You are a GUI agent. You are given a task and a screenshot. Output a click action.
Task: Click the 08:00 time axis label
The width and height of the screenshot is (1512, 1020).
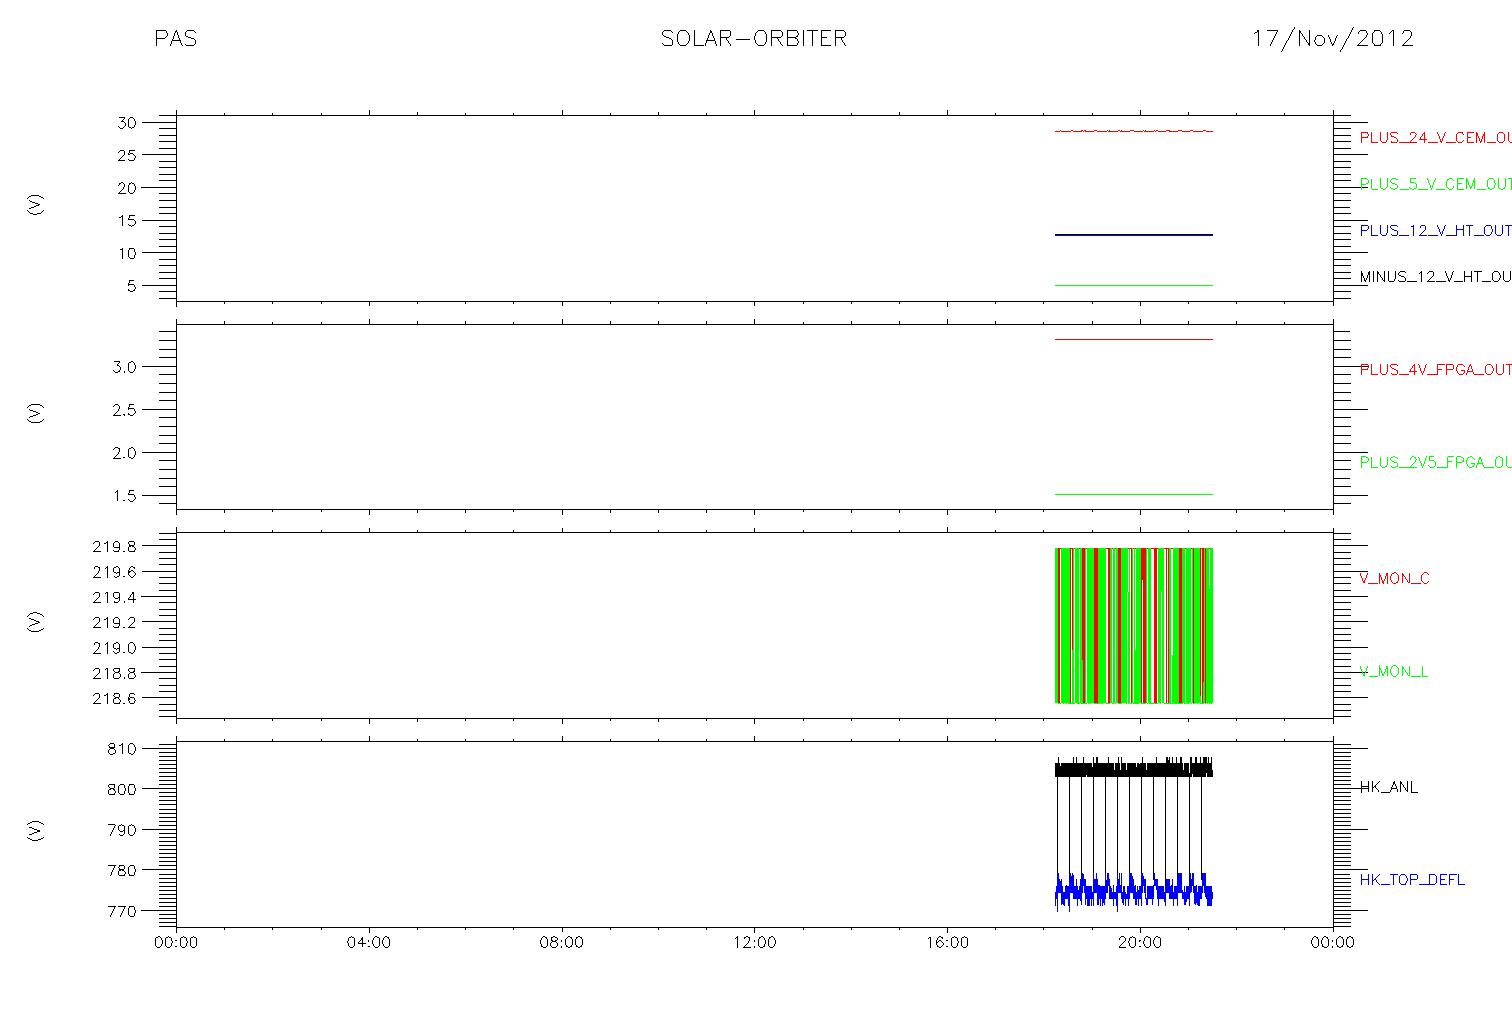pyautogui.click(x=561, y=943)
